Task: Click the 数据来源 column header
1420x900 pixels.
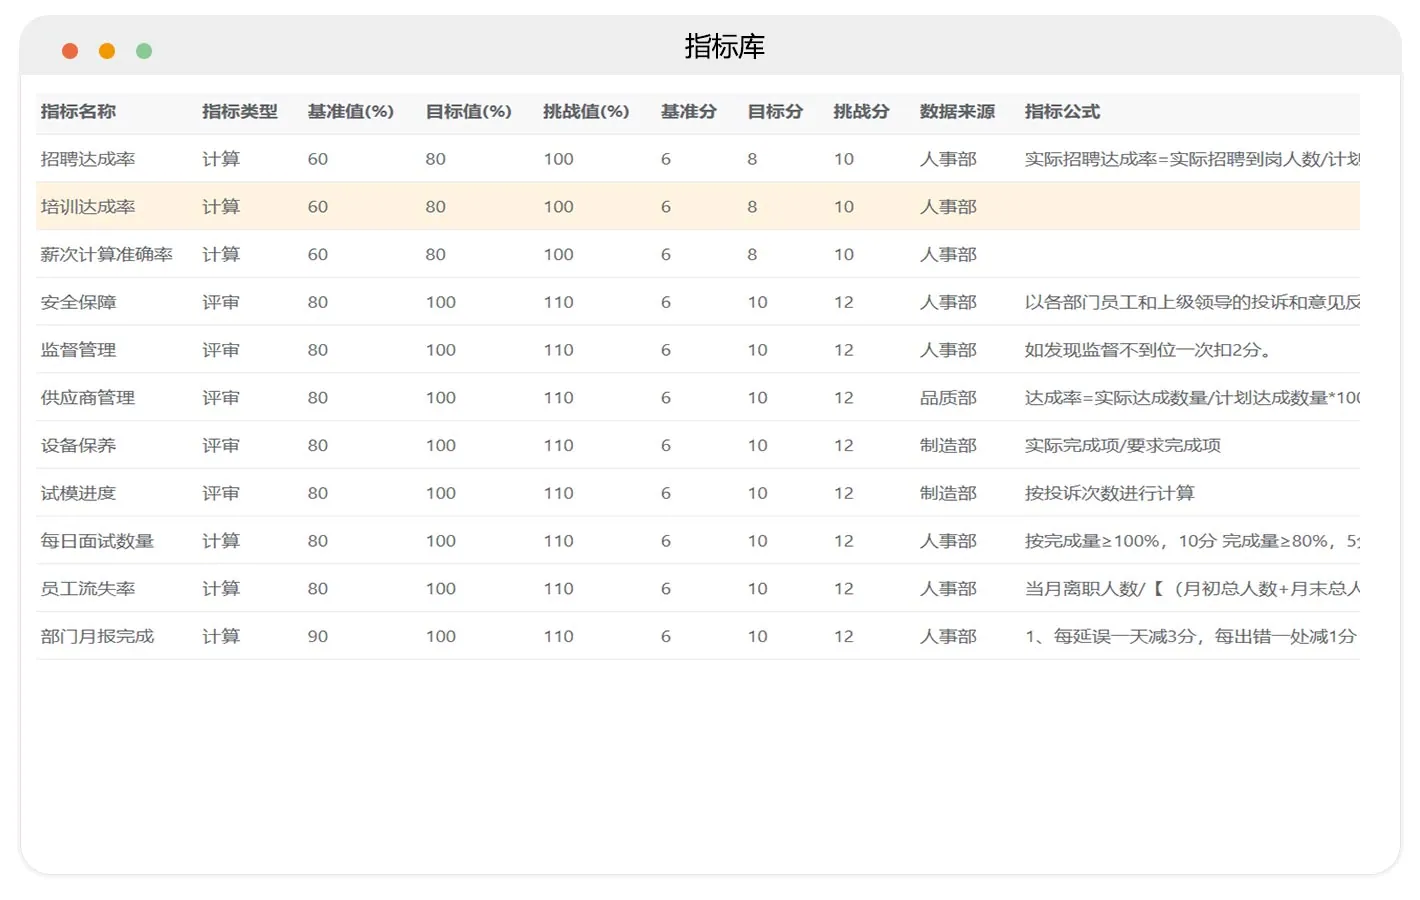Action: (x=958, y=112)
